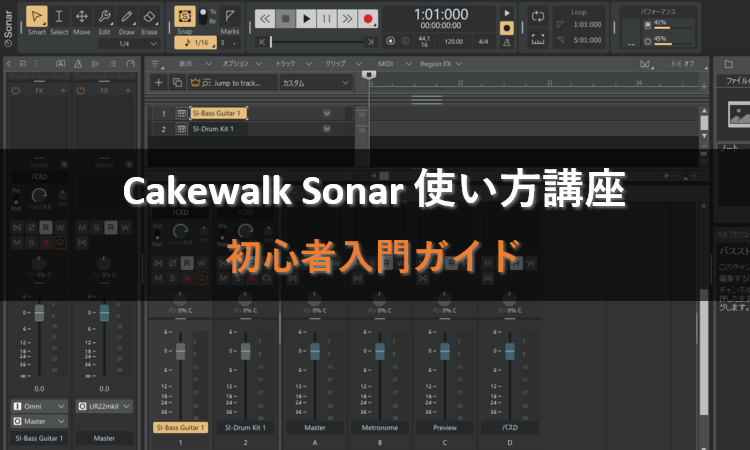Click Jump to track search field

click(230, 83)
